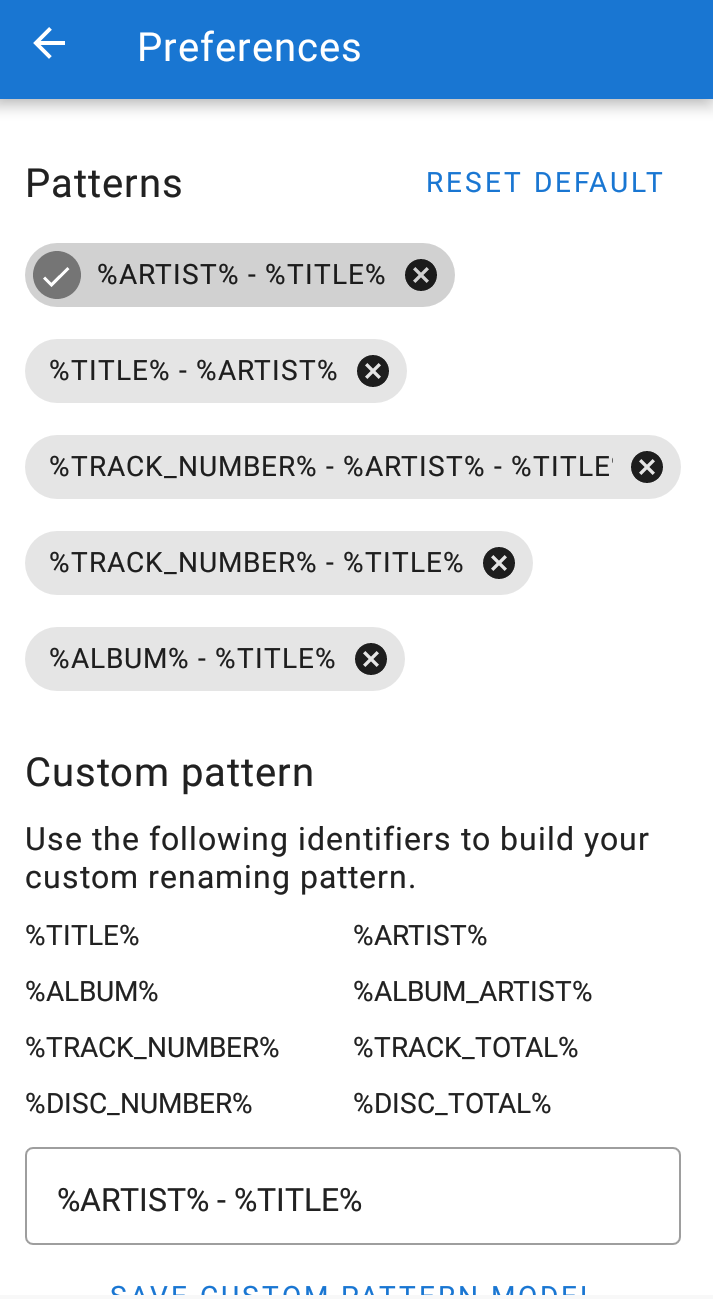Select the %ALBUM_ARTIST% identifier
Image resolution: width=713 pixels, height=1299 pixels.
tap(471, 991)
